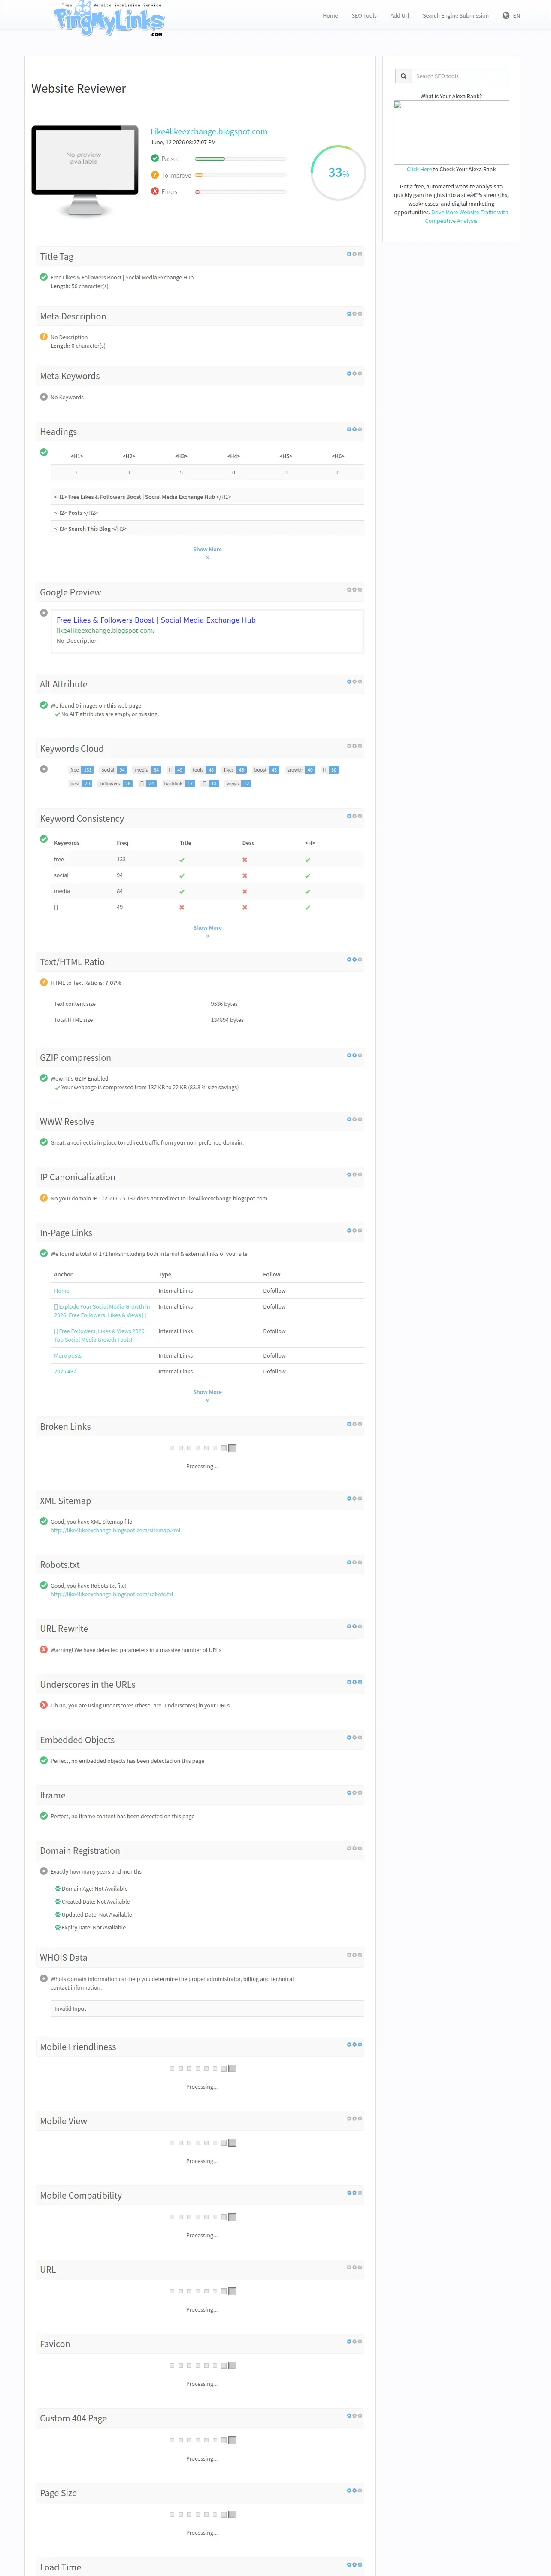Click the three dots in Mobile Friendliness header
551x2576 pixels.
[x=354, y=2044]
